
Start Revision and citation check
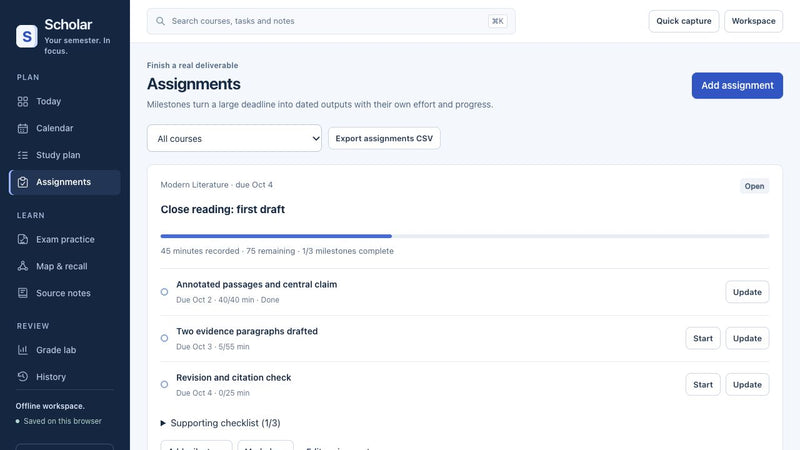tap(703, 385)
